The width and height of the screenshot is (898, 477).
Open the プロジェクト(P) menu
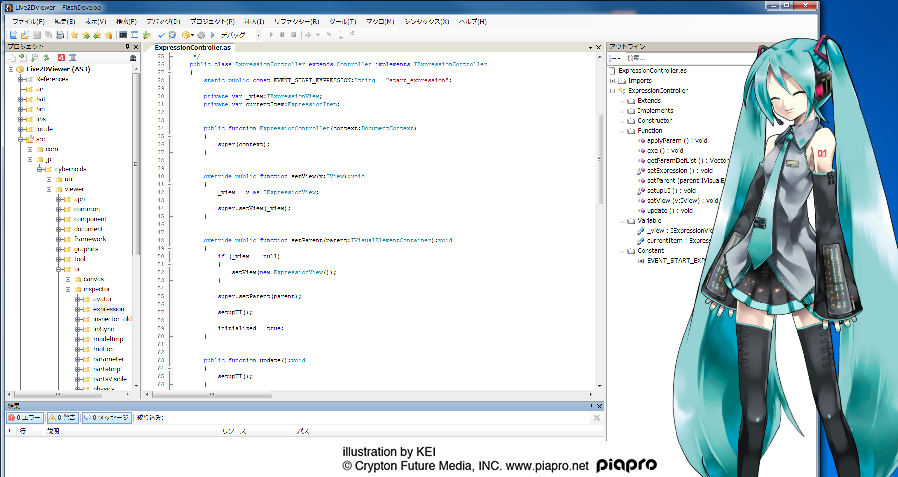pos(212,21)
